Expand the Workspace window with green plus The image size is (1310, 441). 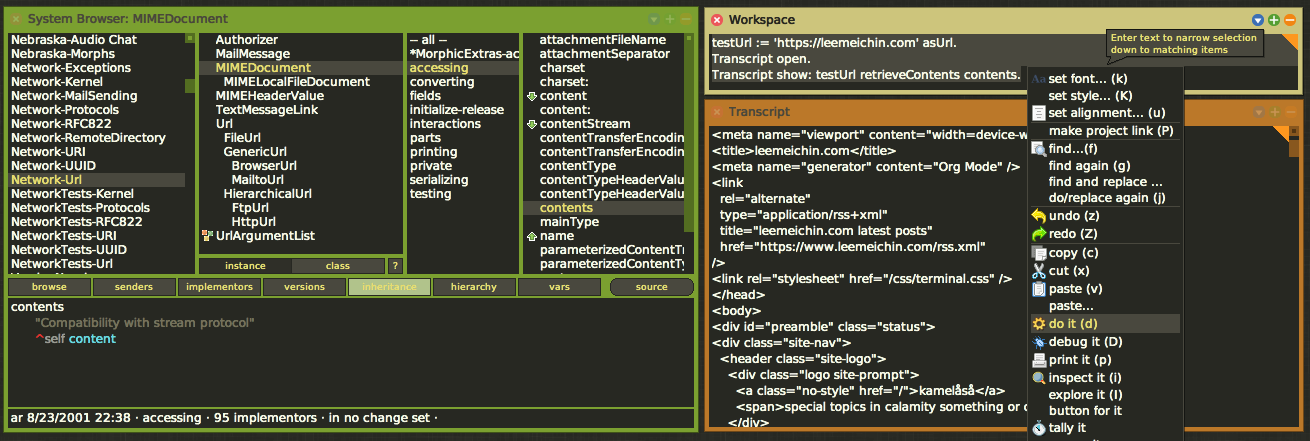[x=1274, y=20]
